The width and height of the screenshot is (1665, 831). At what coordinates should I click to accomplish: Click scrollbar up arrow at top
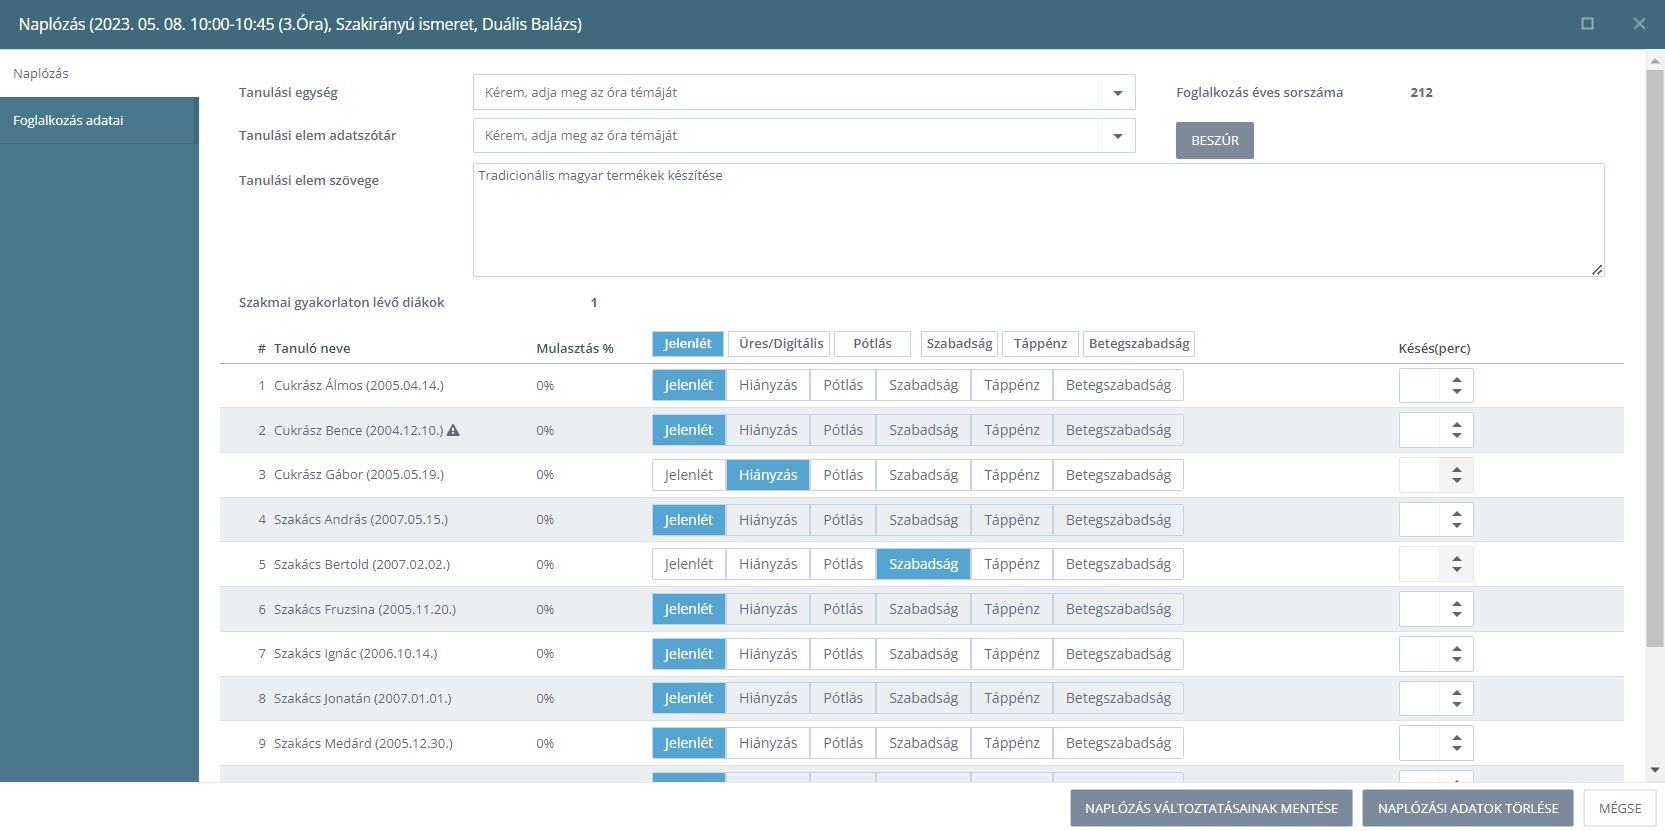[1655, 60]
